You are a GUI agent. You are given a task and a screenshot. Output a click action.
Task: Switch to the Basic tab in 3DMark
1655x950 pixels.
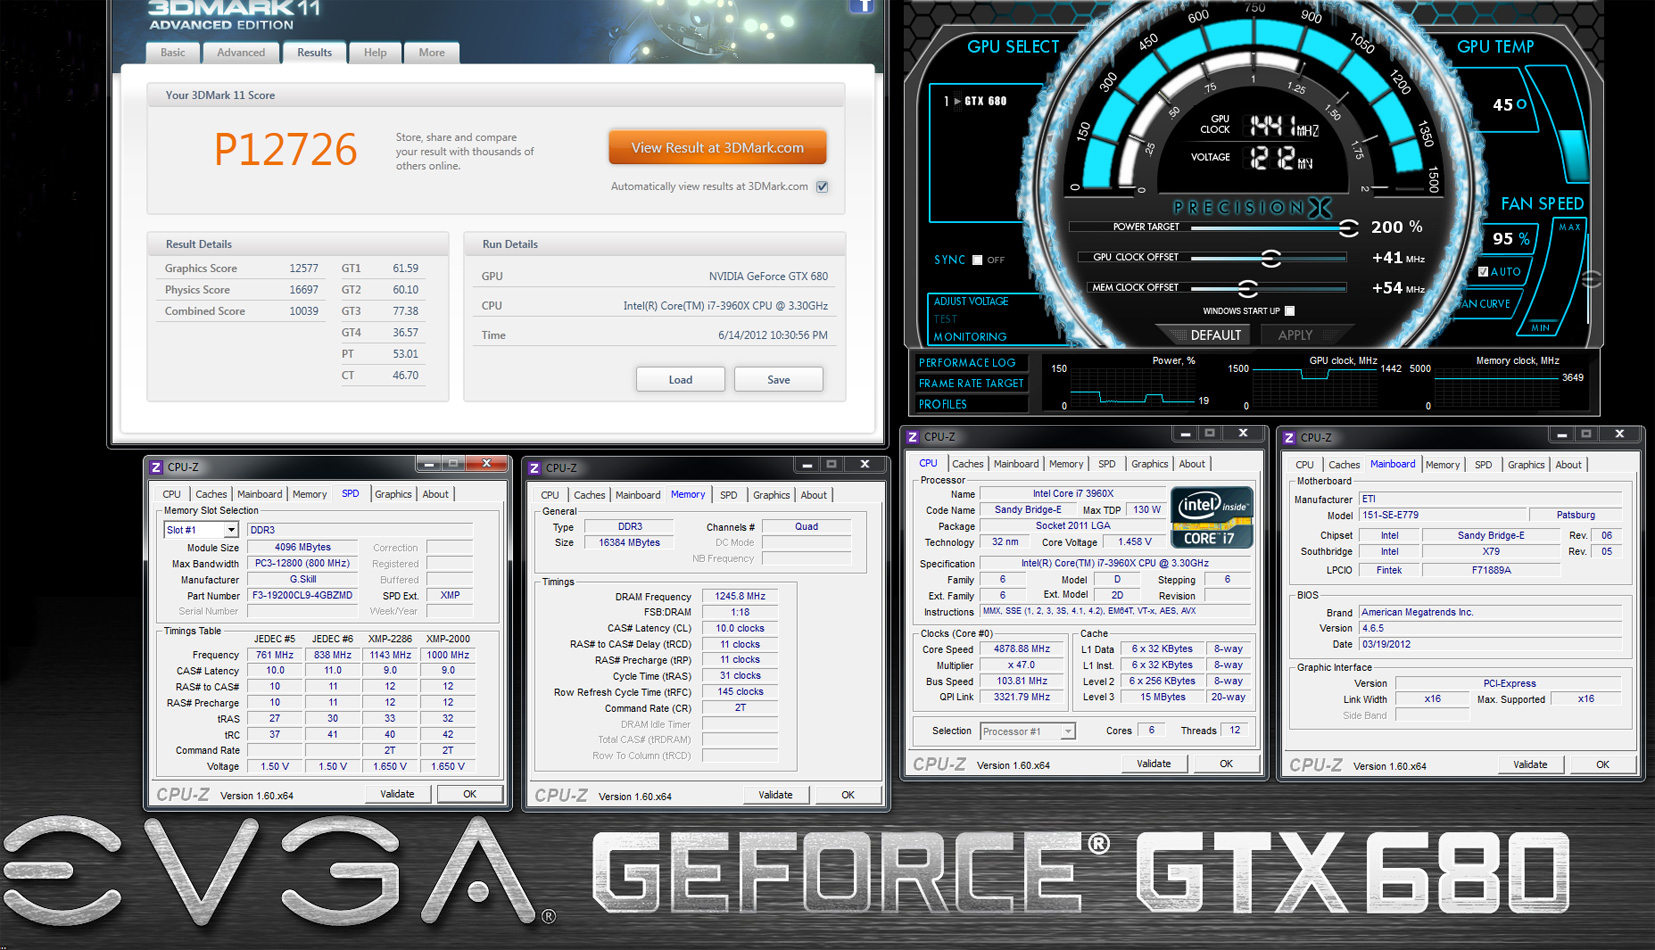click(x=173, y=53)
